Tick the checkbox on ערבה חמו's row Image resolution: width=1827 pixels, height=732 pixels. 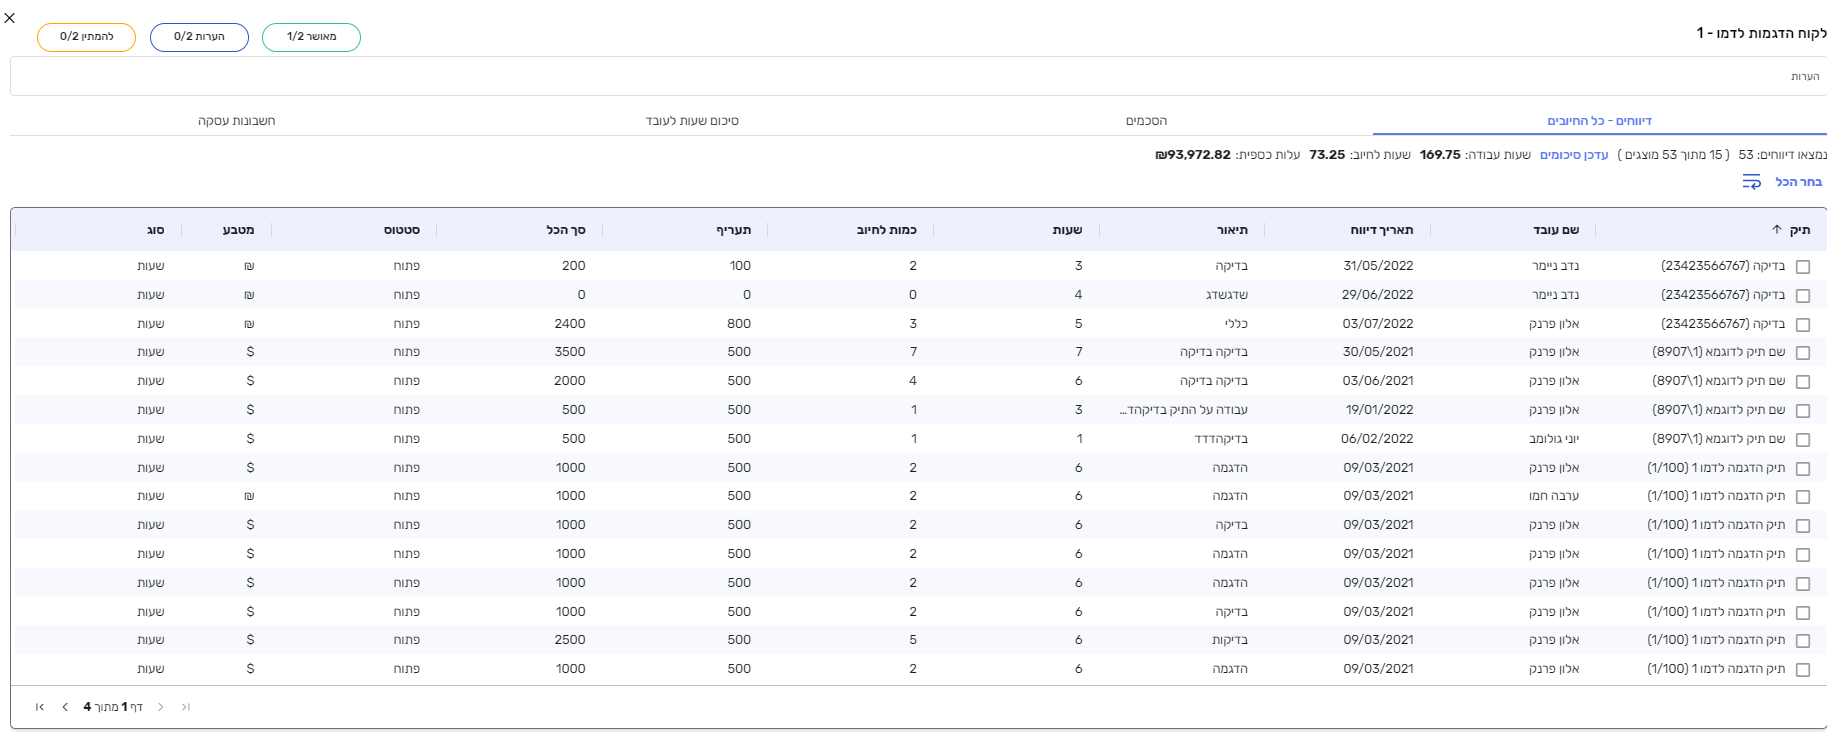tap(1802, 497)
